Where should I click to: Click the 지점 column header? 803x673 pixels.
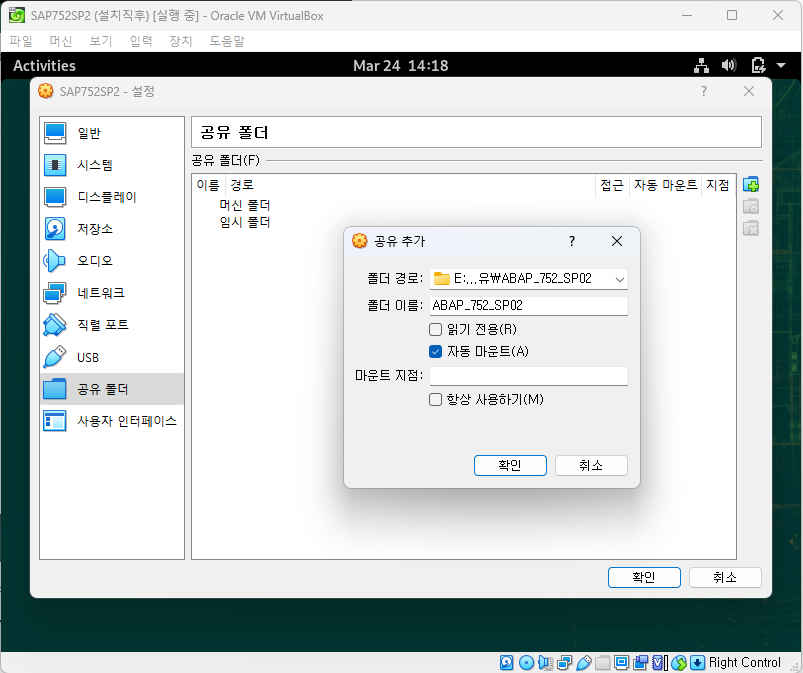tap(717, 185)
